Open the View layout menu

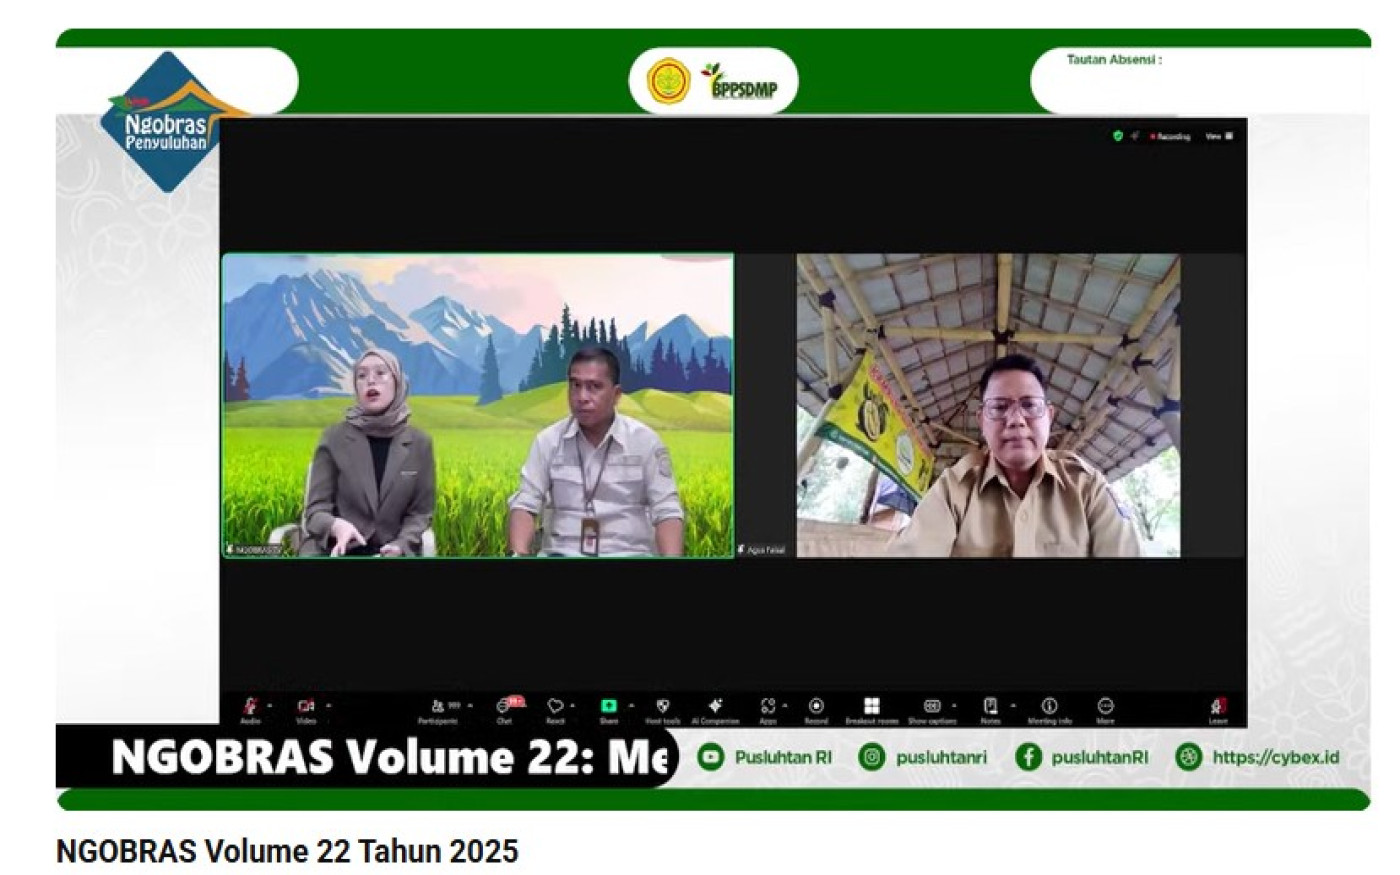1219,136
